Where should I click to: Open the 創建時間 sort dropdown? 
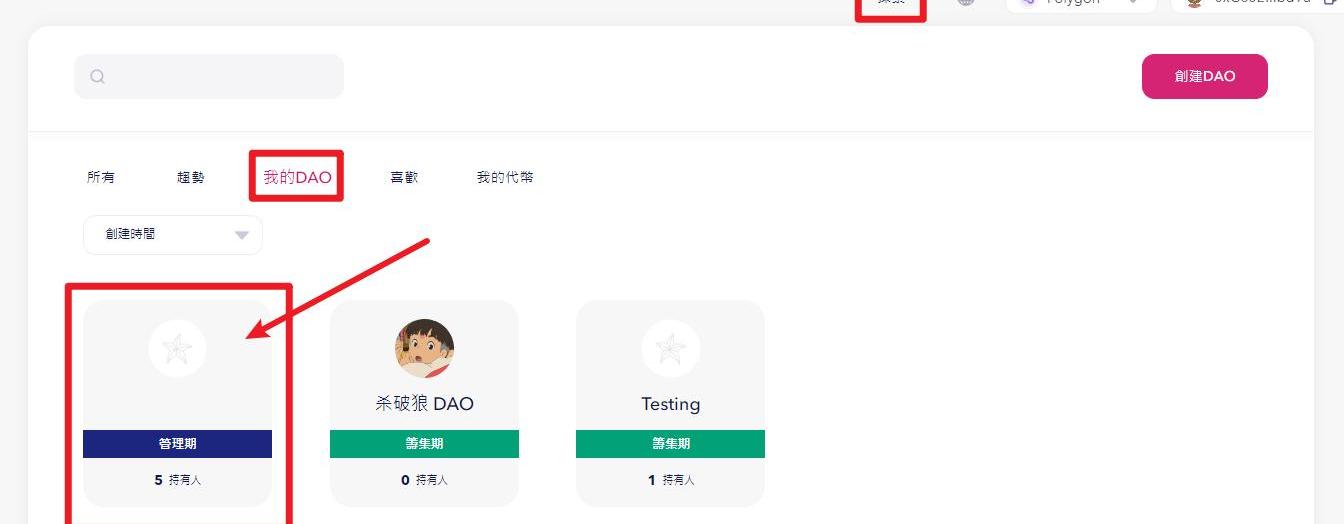[x=172, y=235]
